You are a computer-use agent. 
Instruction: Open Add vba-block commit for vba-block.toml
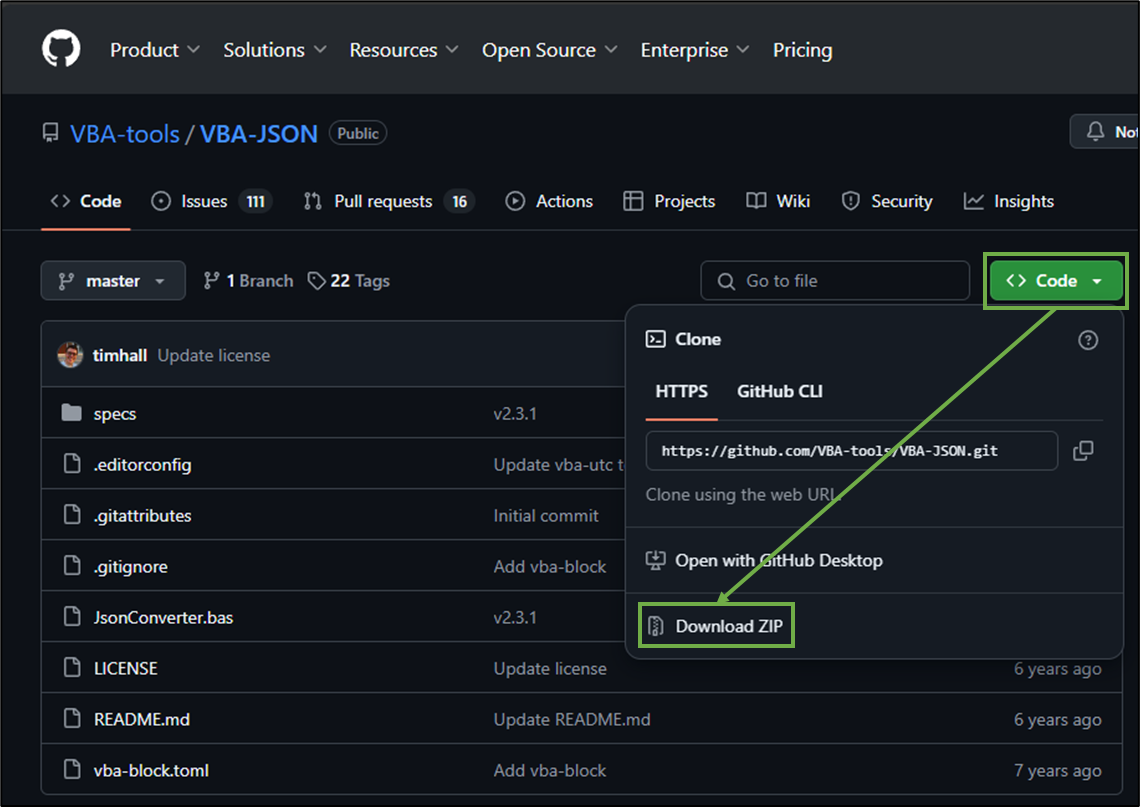[550, 770]
